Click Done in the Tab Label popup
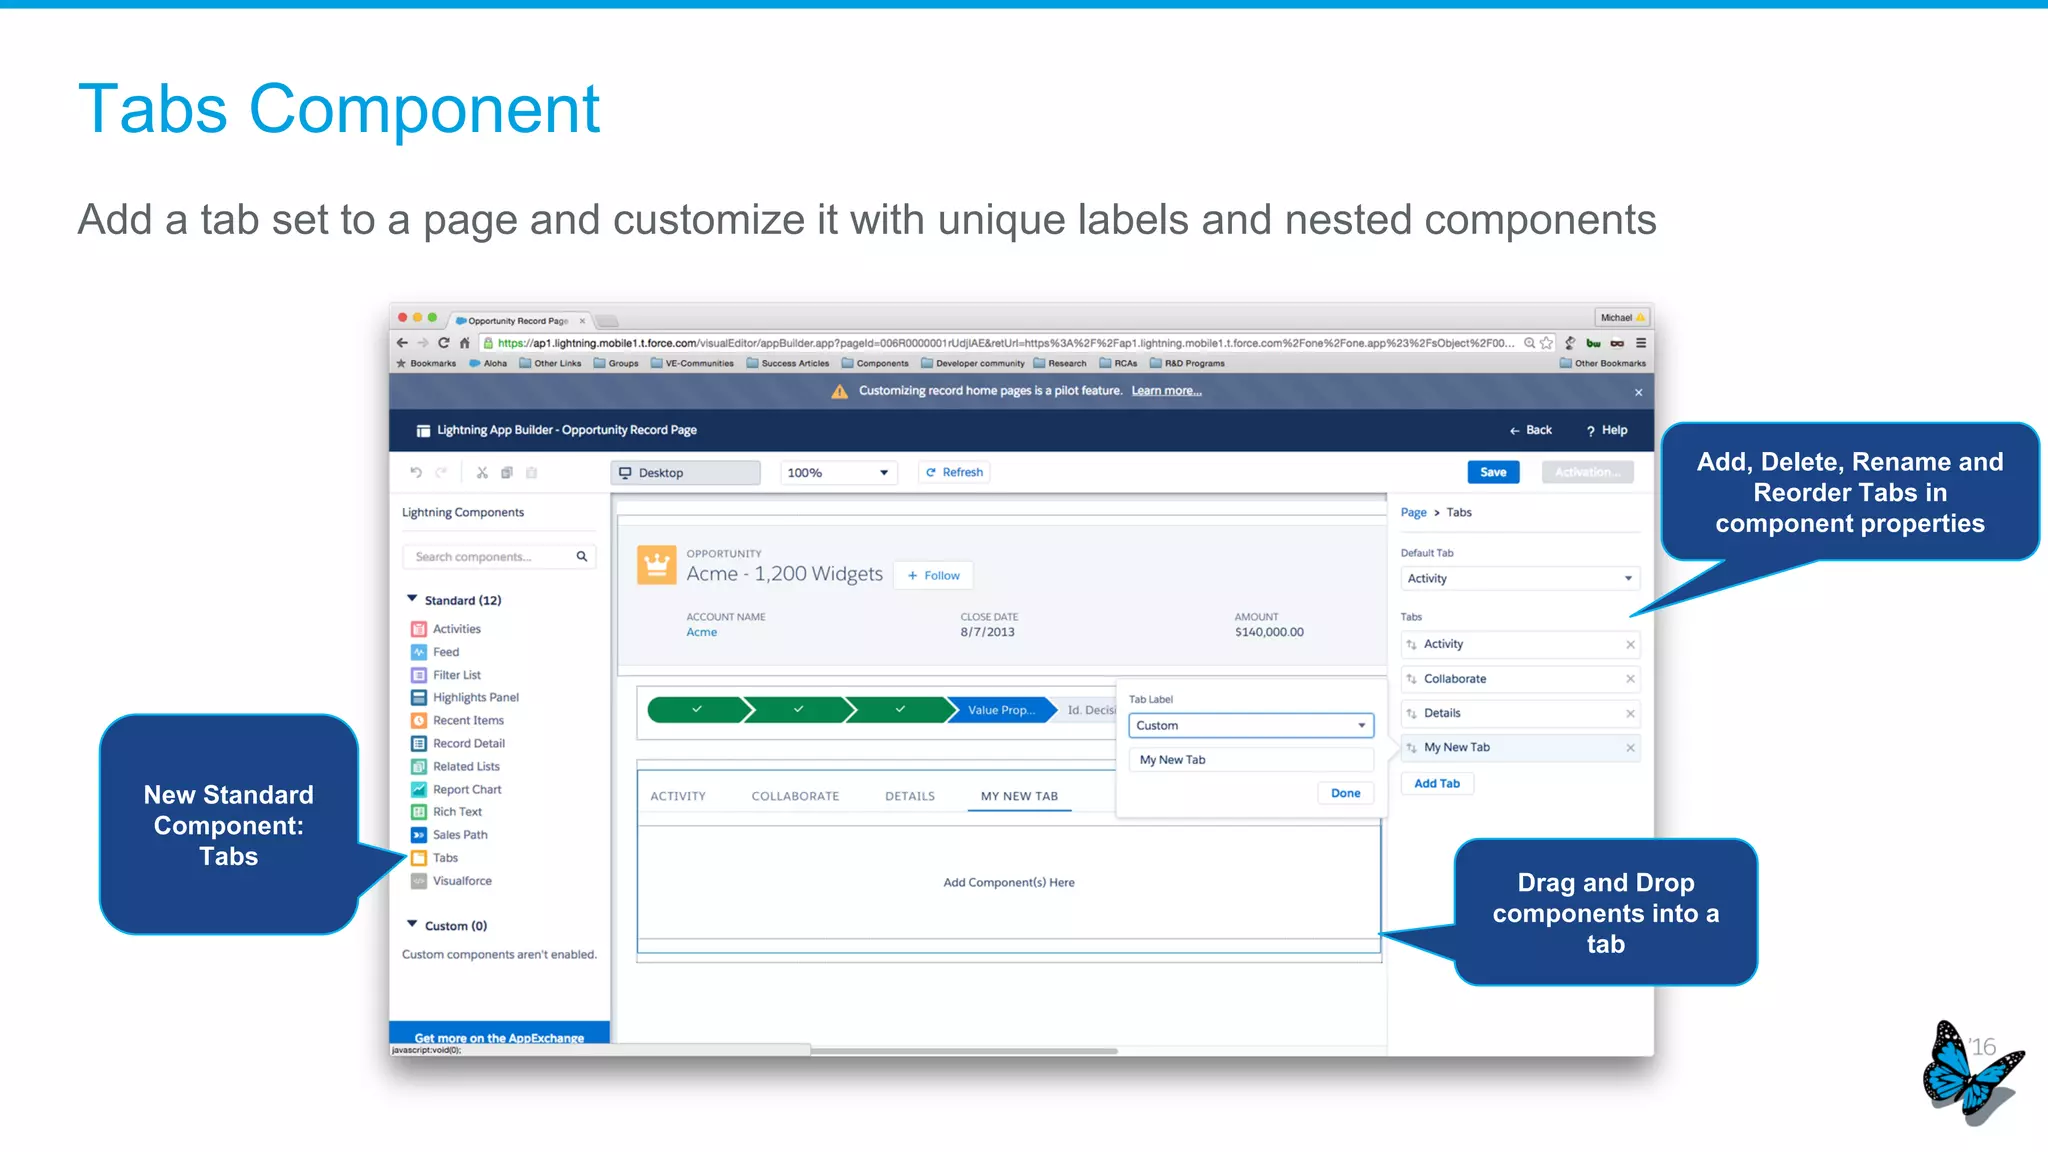Viewport: 2048px width, 1152px height. [1345, 793]
